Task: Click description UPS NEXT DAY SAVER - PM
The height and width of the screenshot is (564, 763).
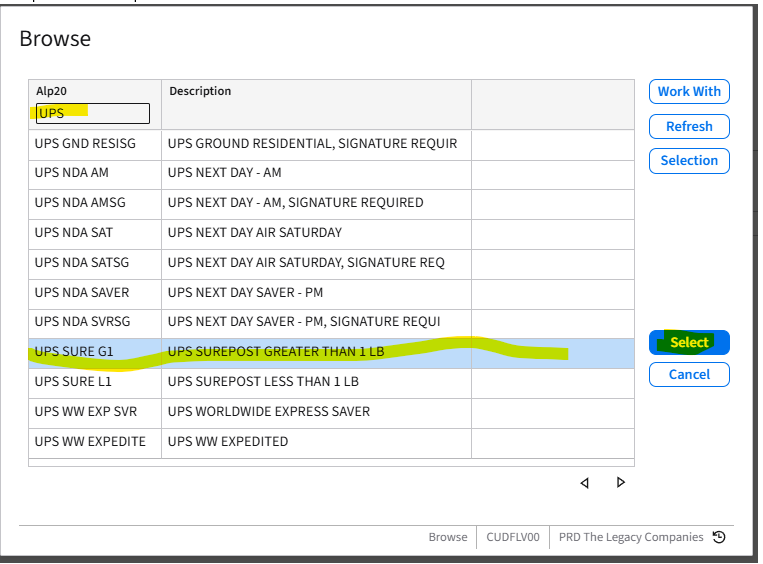Action: click(x=245, y=292)
